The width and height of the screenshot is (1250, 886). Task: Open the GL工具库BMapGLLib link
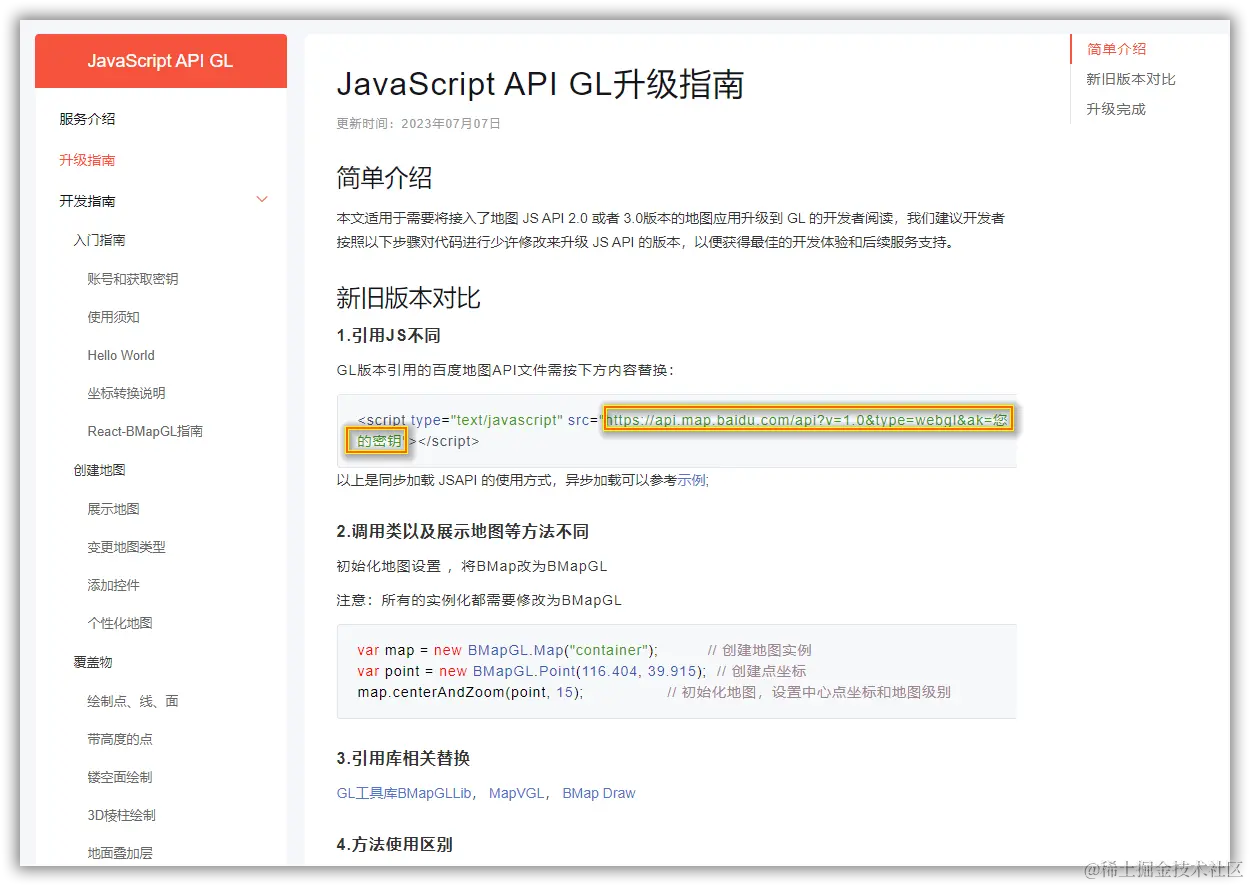(x=404, y=793)
